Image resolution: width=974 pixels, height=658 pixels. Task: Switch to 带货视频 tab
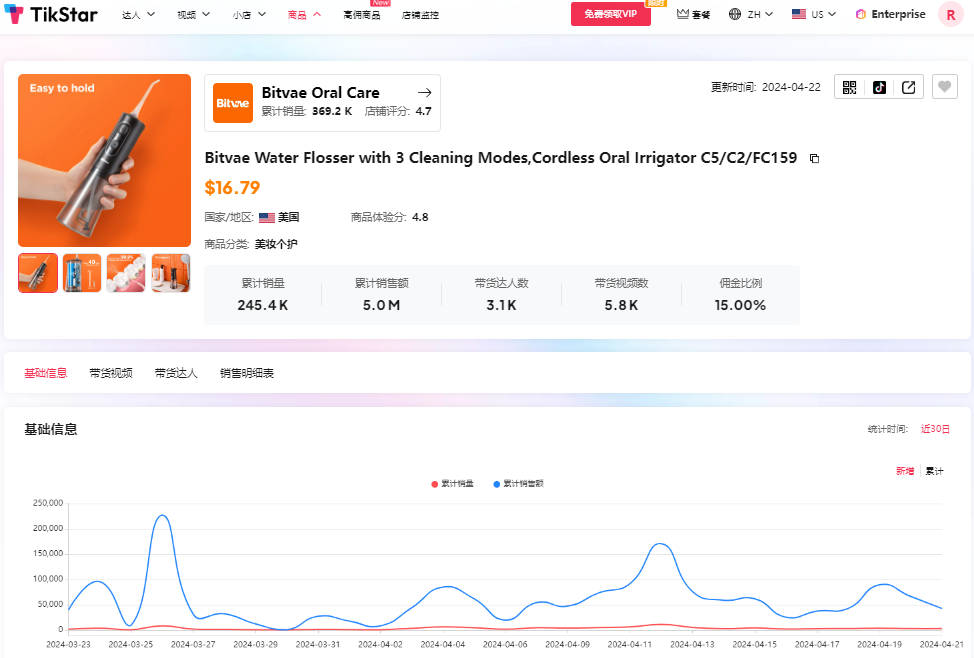pyautogui.click(x=111, y=373)
